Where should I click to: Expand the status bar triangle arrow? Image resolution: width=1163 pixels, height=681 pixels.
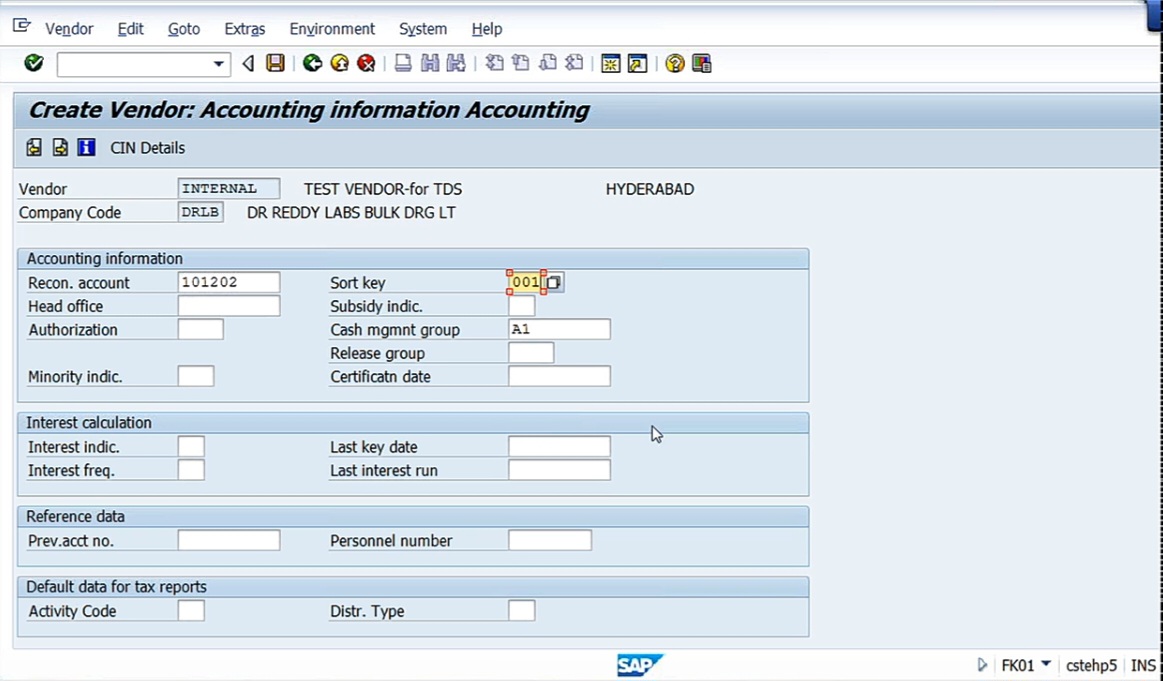(x=982, y=665)
